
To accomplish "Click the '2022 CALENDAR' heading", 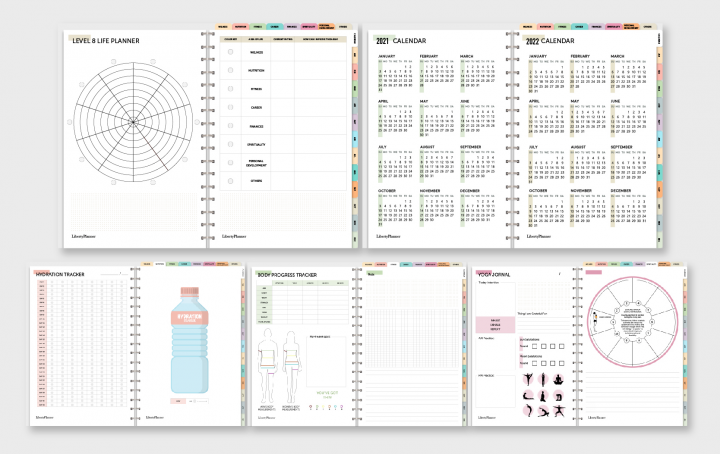I will click(550, 41).
